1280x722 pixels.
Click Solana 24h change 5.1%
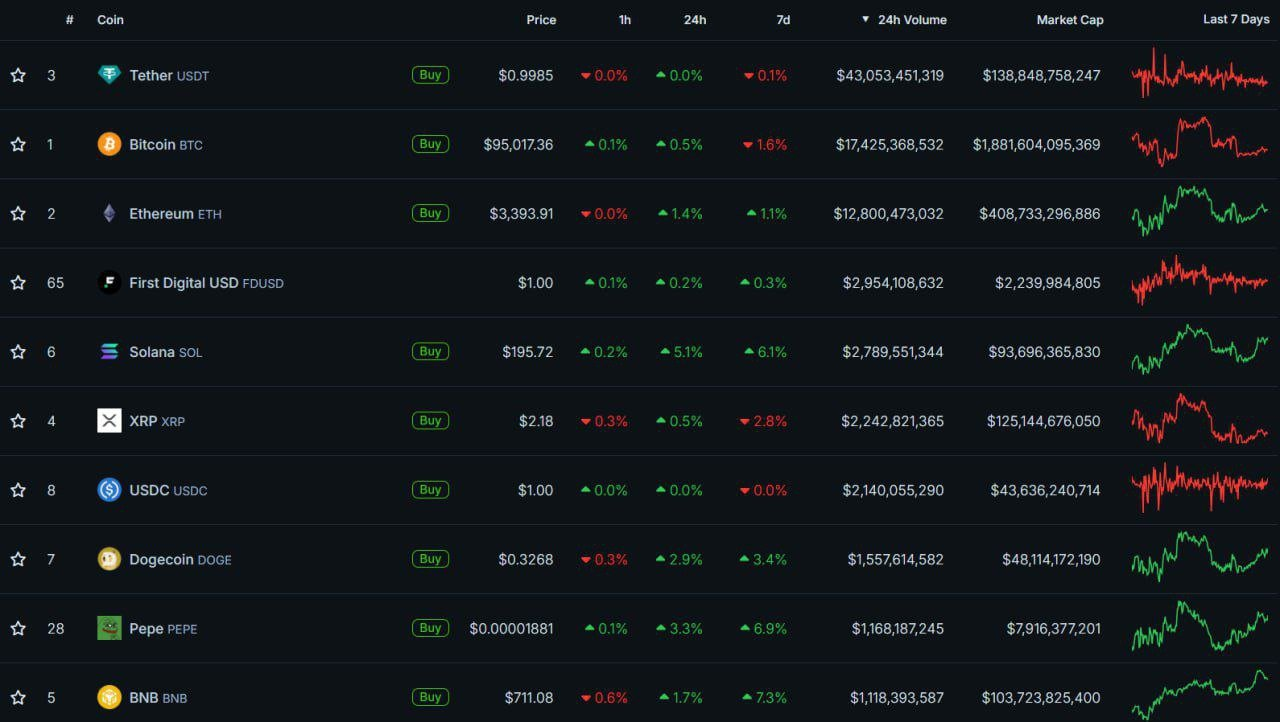[681, 352]
